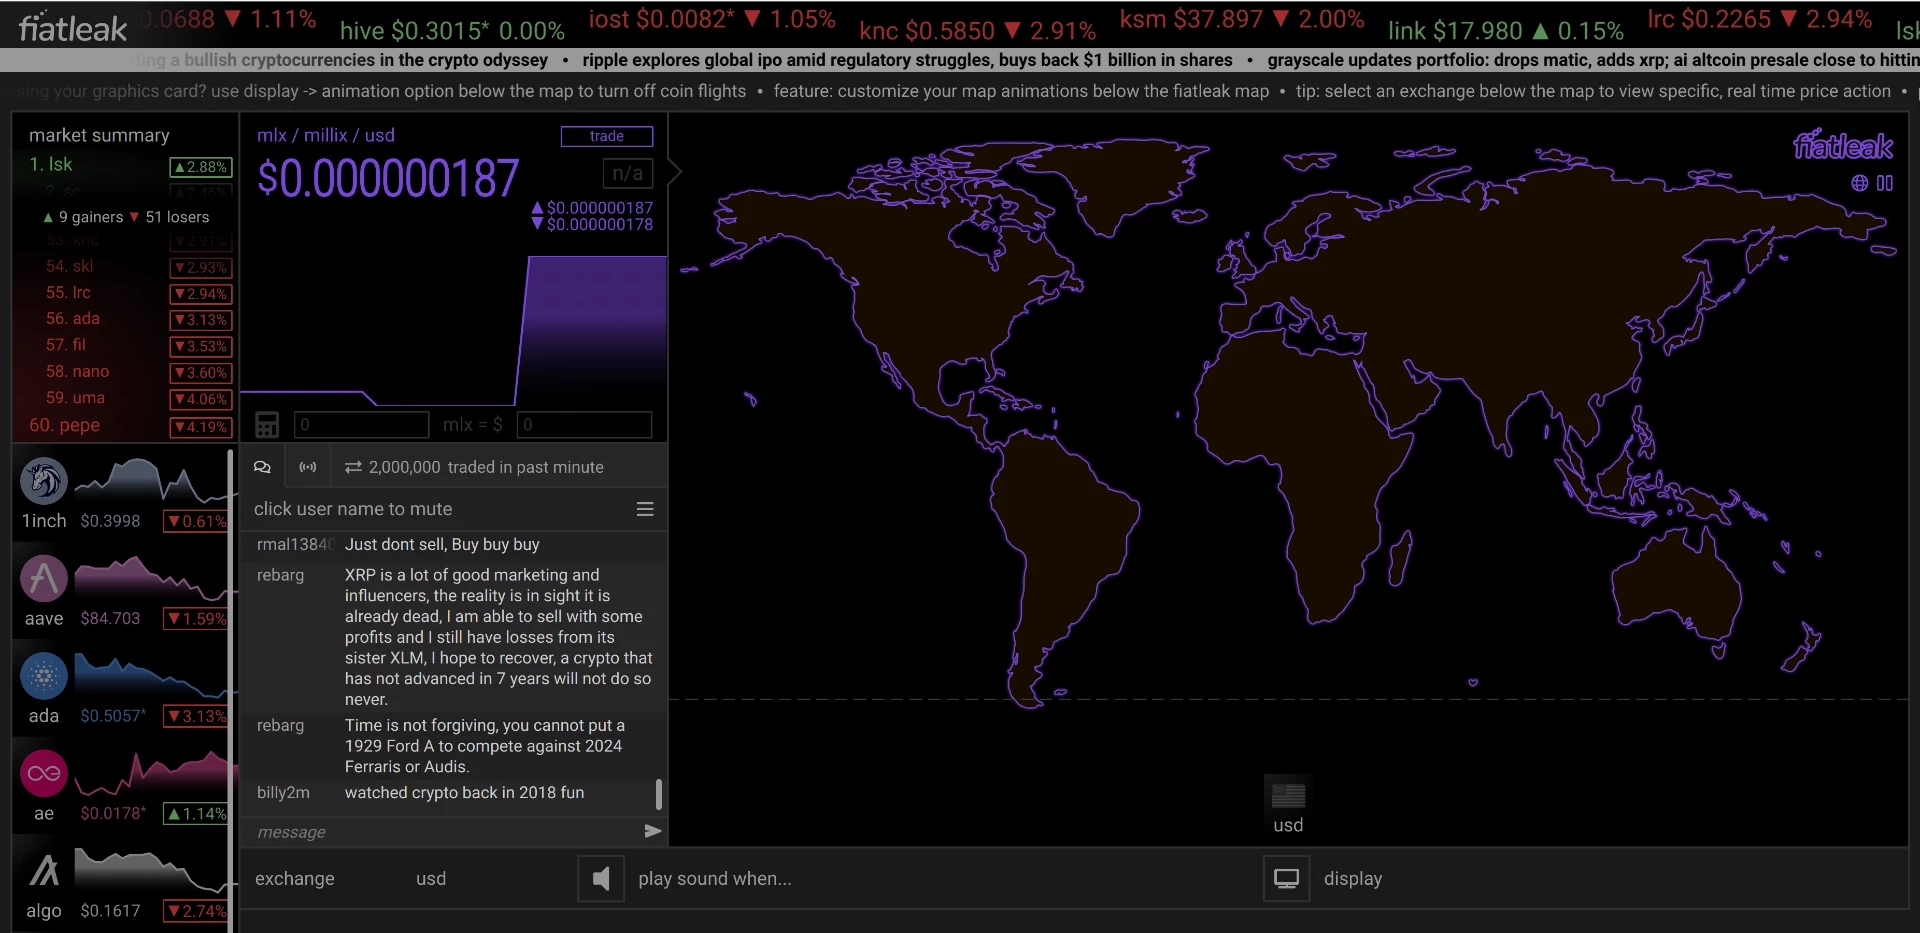Open the display options
Viewport: 1920px width, 933px height.
(1353, 879)
